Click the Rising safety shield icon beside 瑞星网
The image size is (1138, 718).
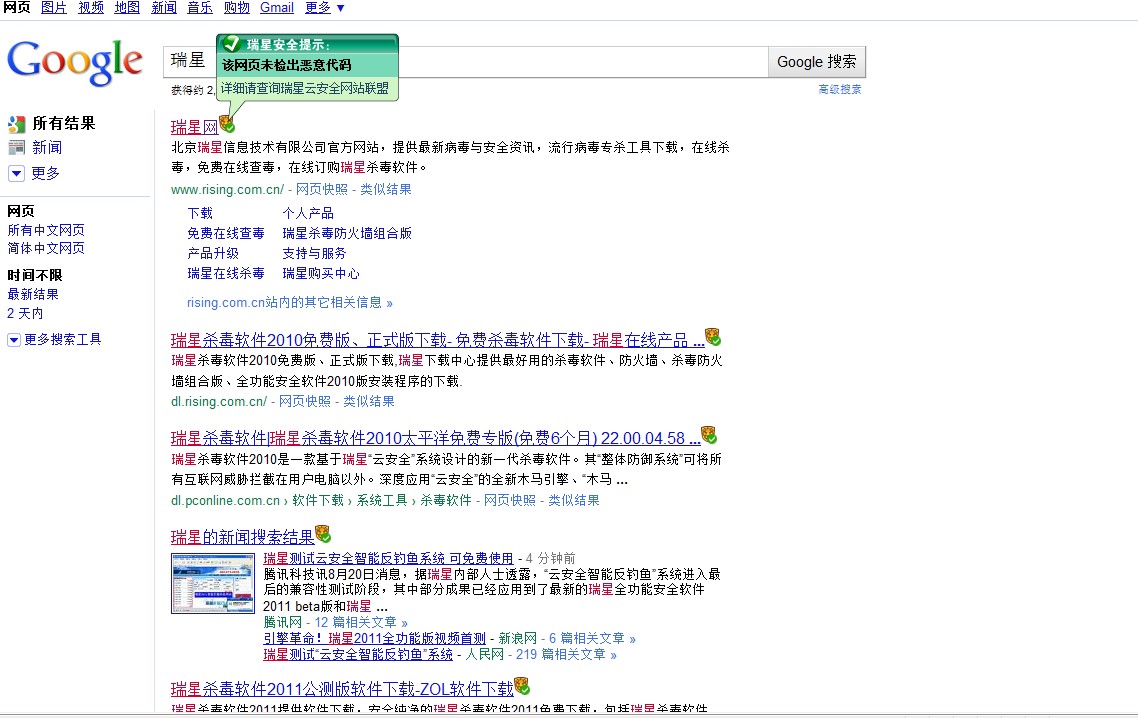coord(227,124)
